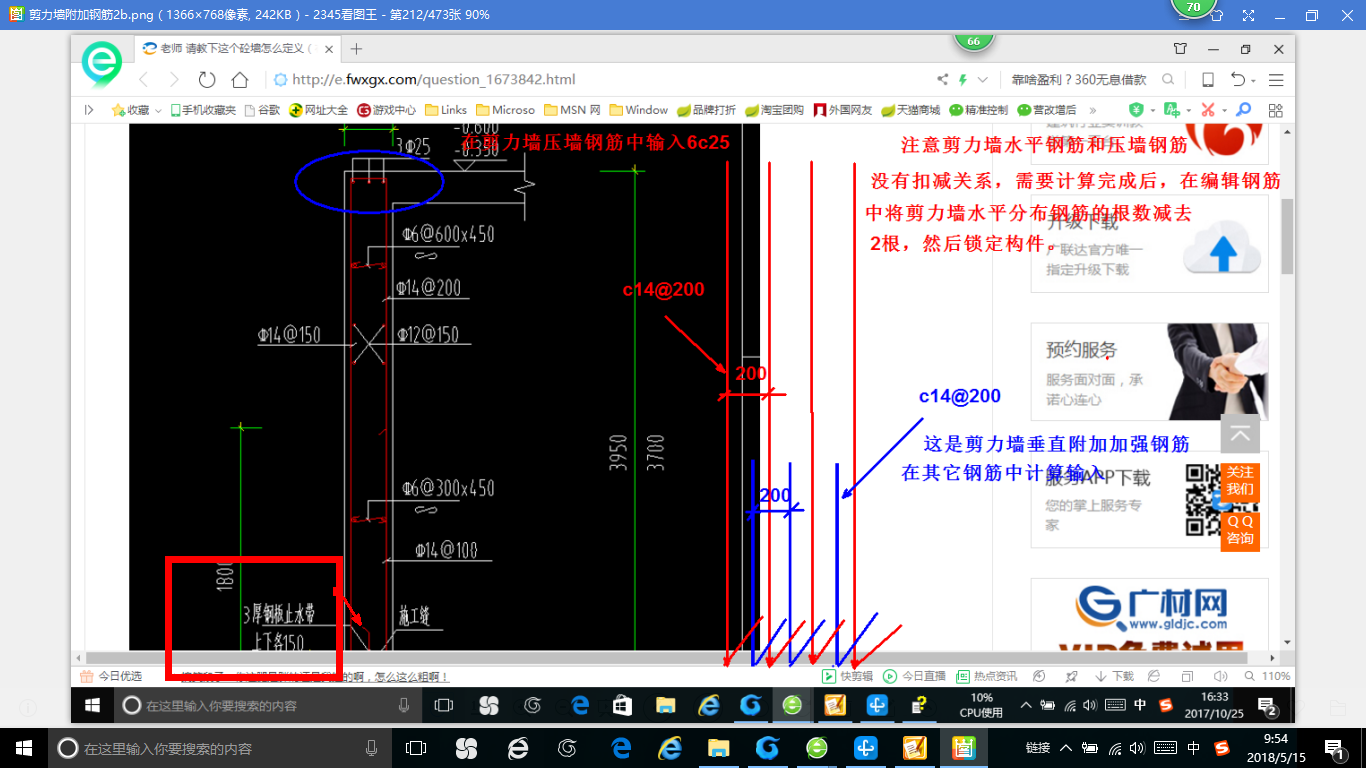This screenshot has width=1366, height=768.
Task: Click the green lightning speed-mode icon
Action: click(963, 80)
